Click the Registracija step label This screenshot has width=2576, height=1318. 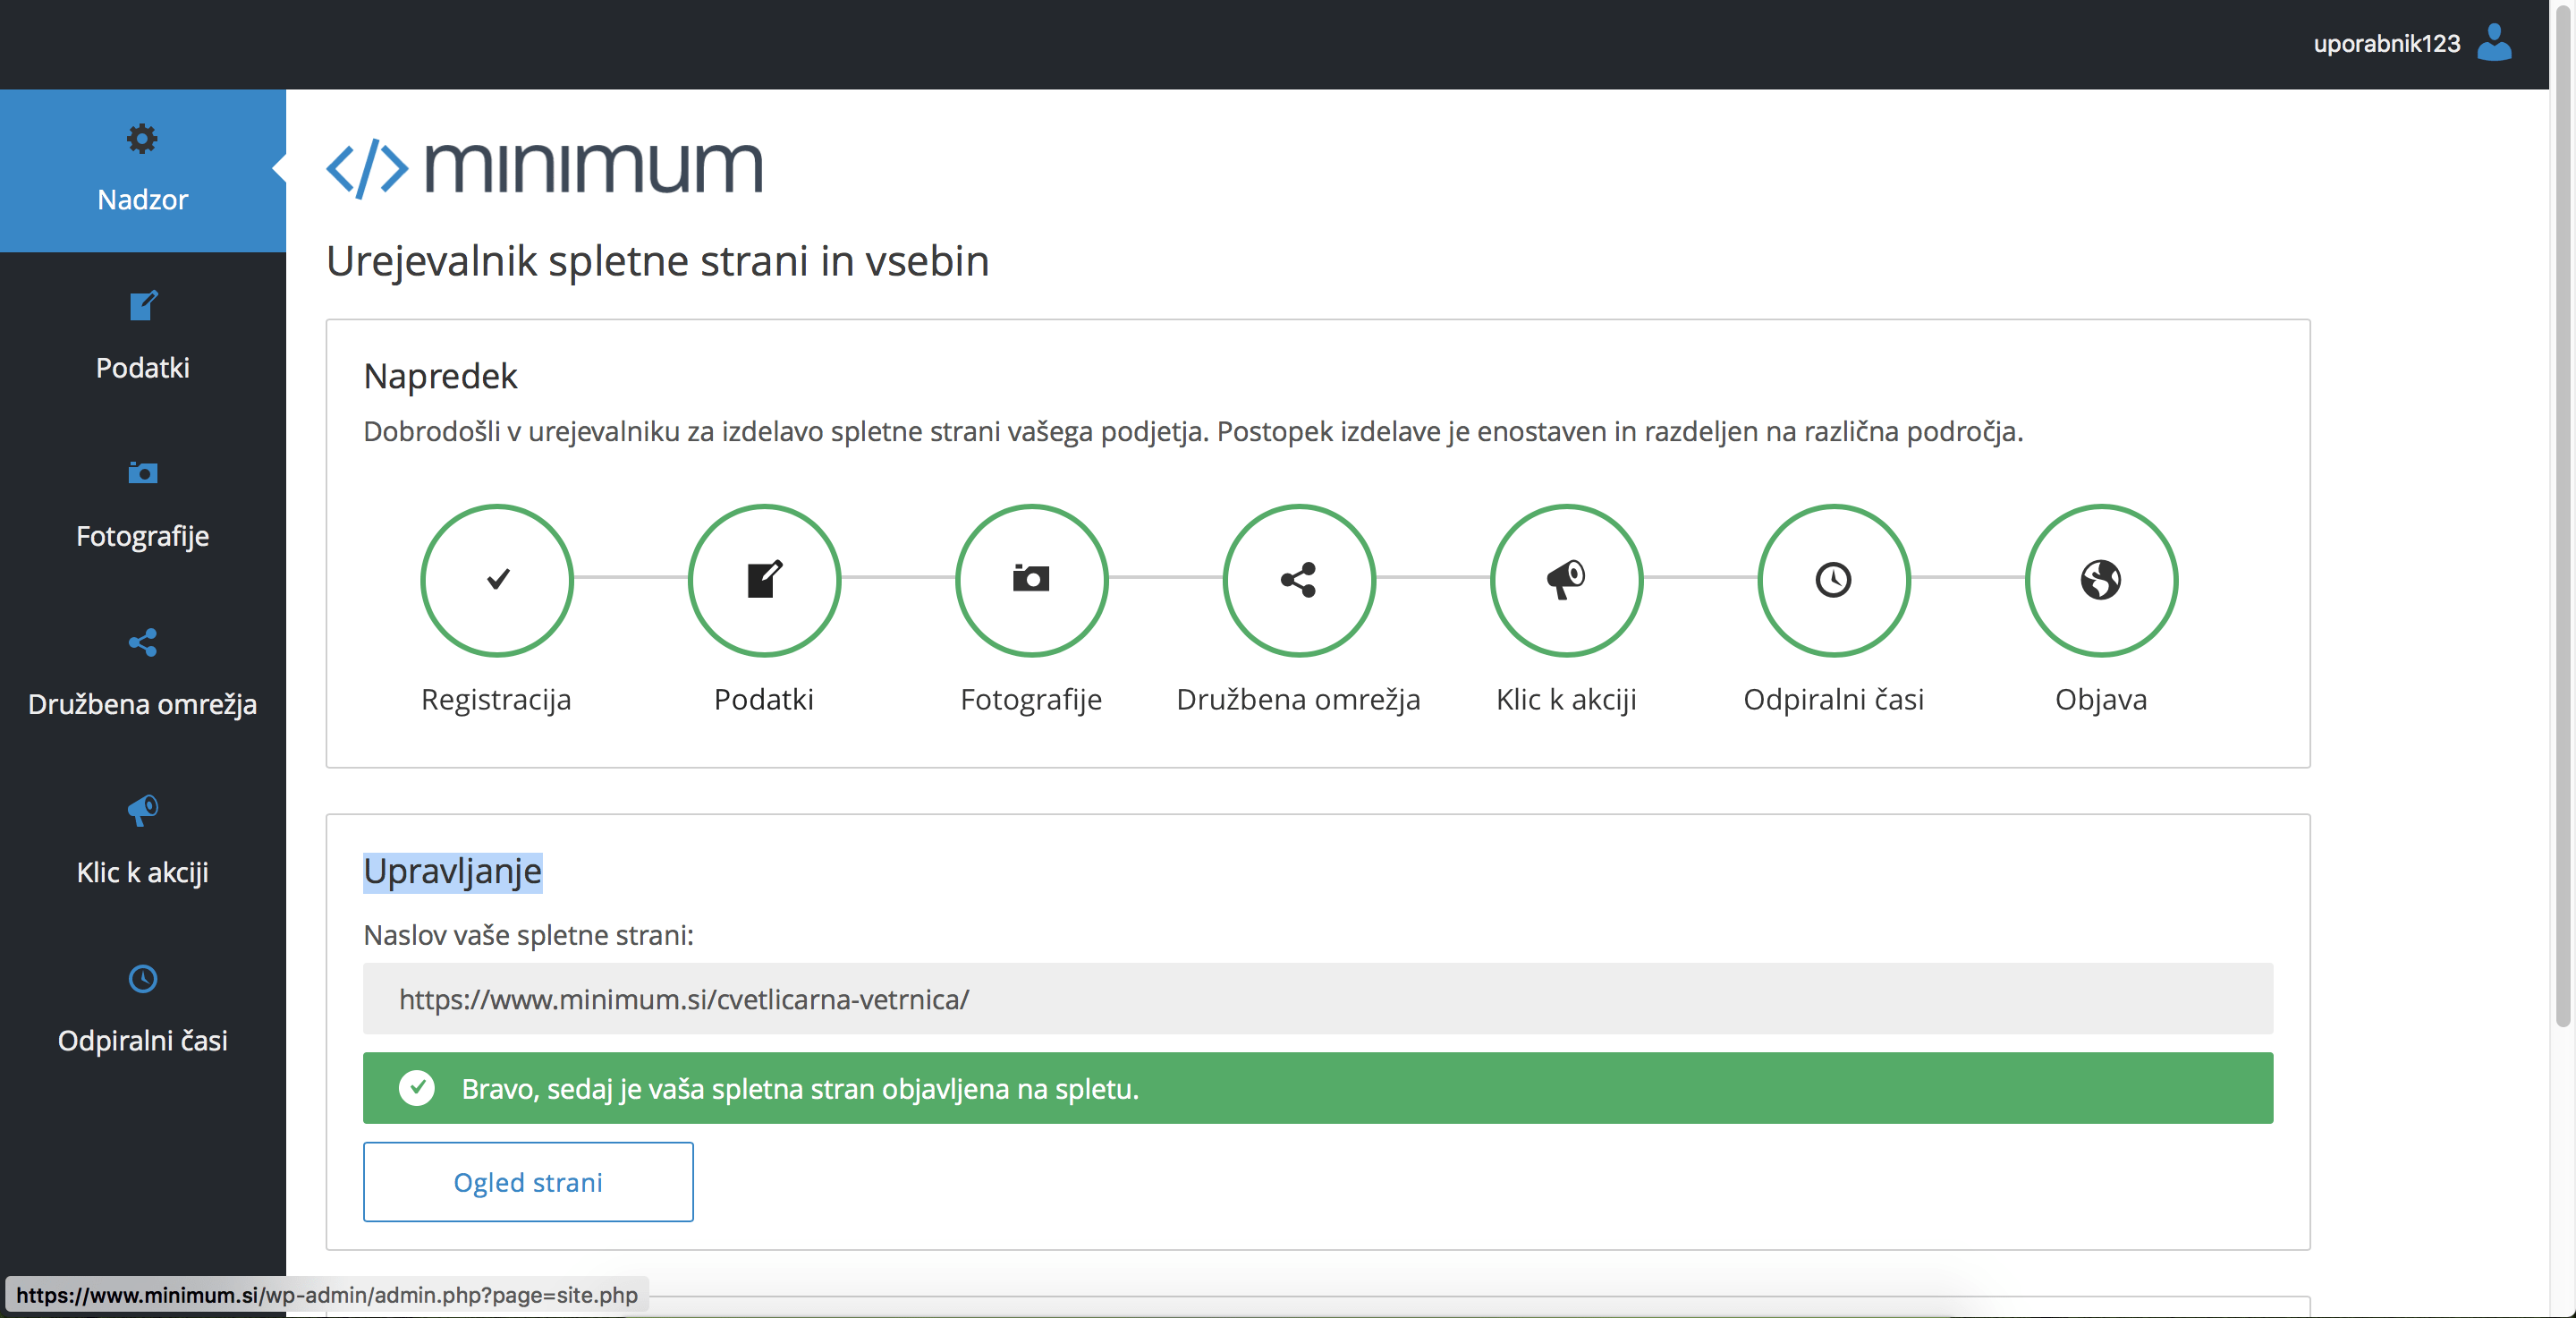tap(496, 700)
